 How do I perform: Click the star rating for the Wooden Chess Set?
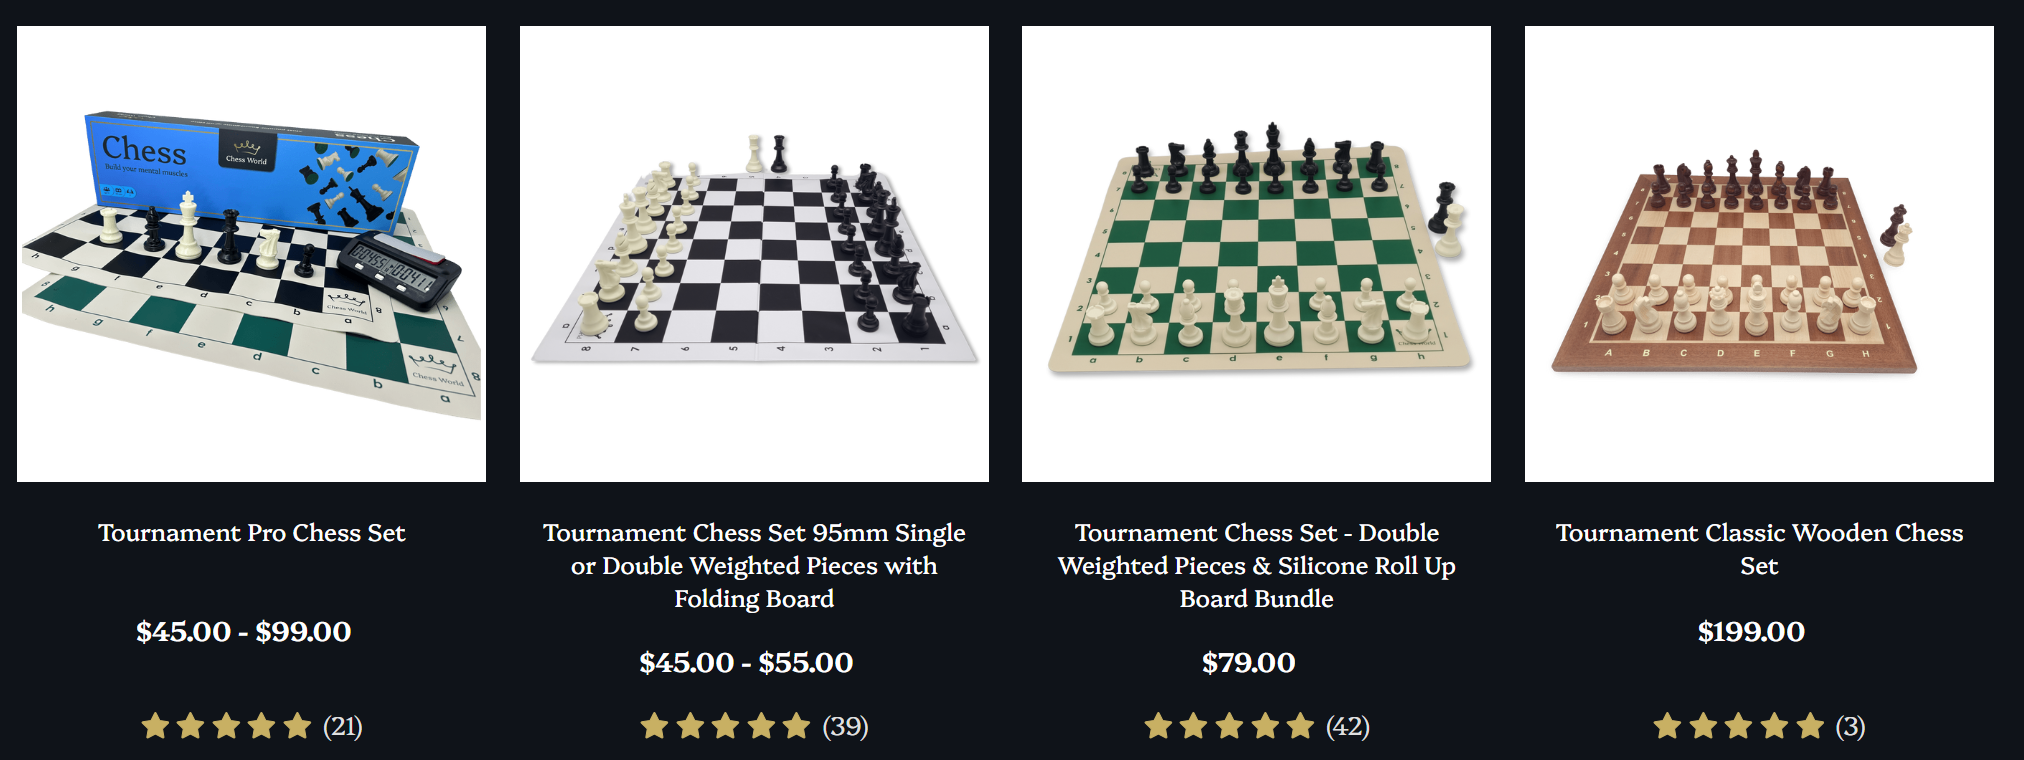pyautogui.click(x=1738, y=726)
